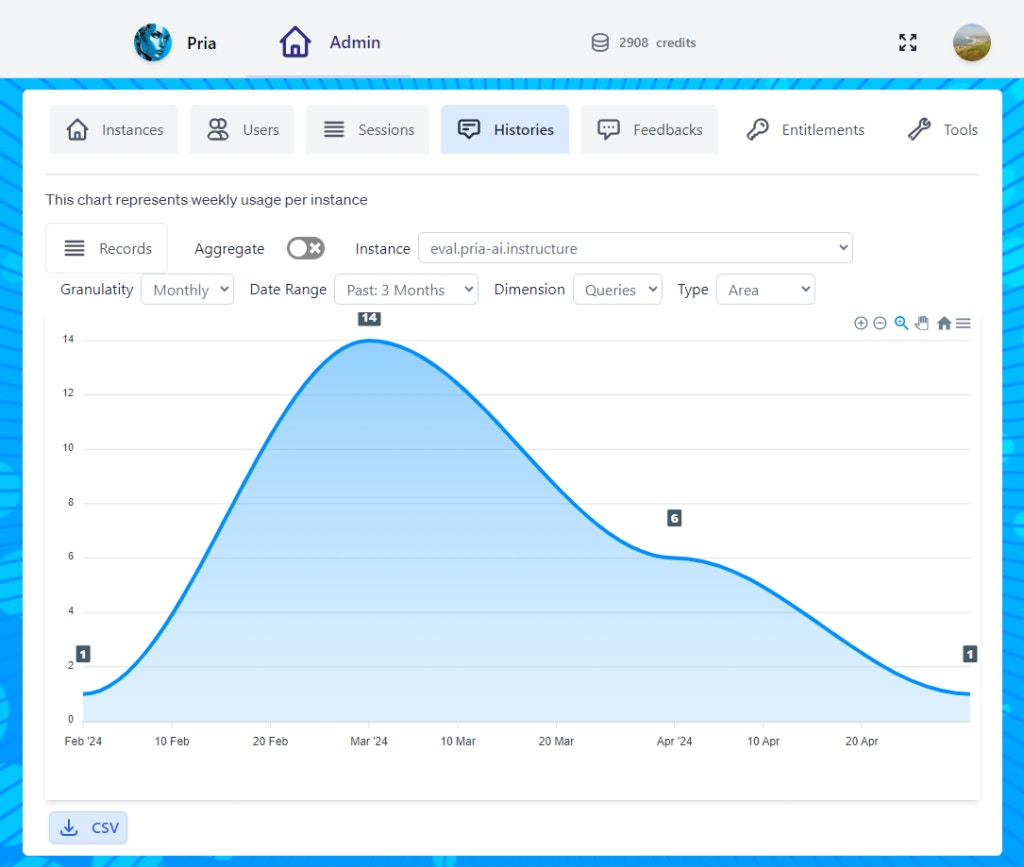Activate the selection zoom magnifier tool
Image resolution: width=1024 pixels, height=867 pixels.
pos(900,323)
